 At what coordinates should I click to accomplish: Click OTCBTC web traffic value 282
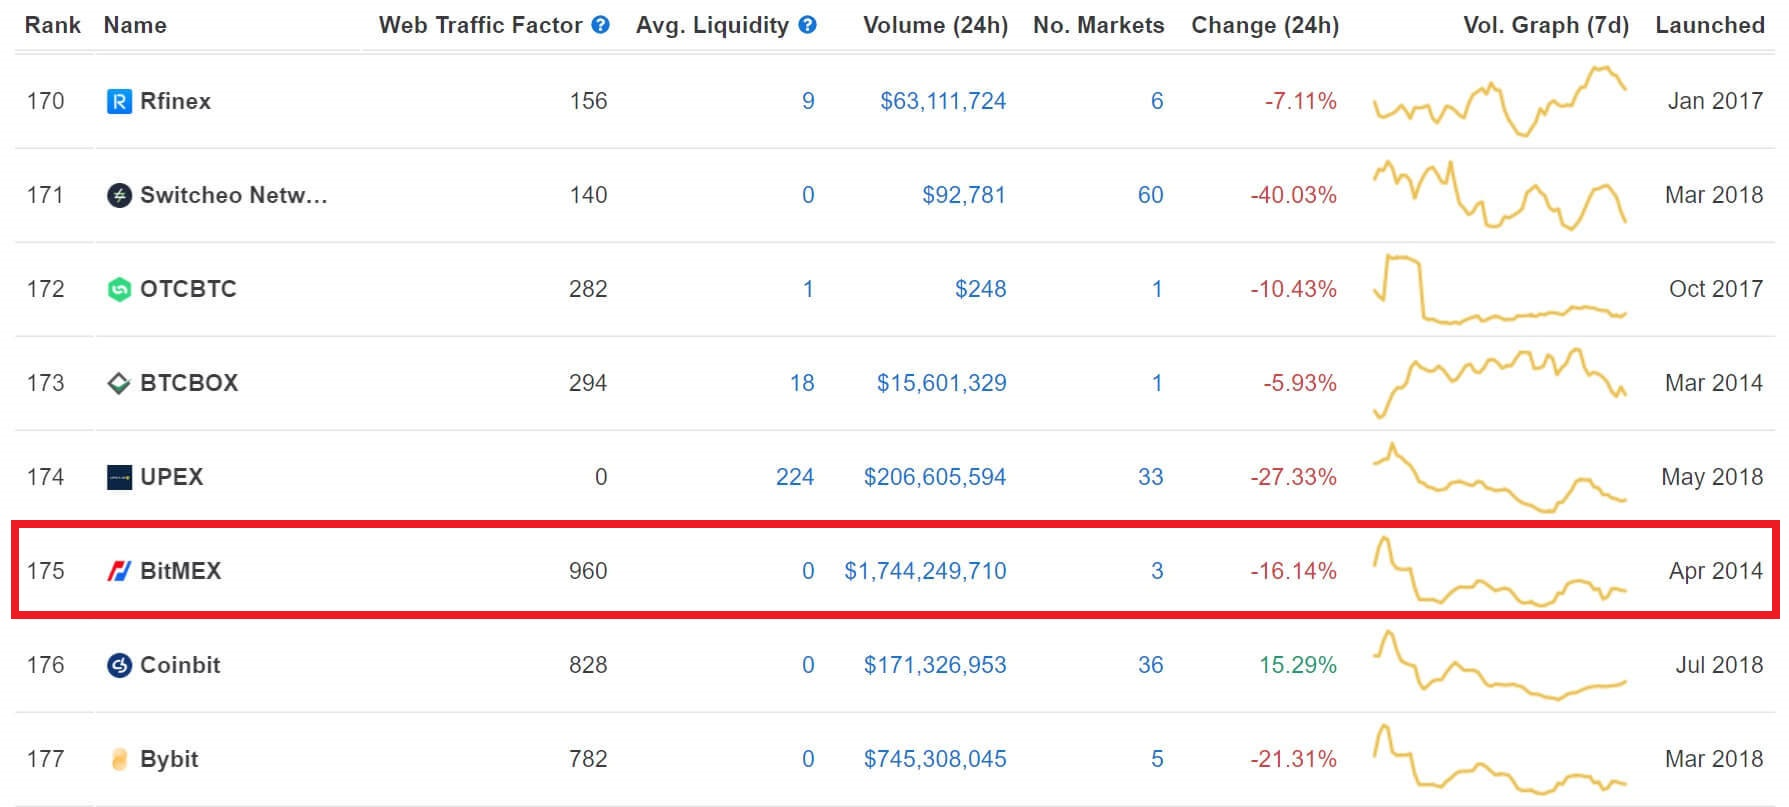(x=588, y=289)
